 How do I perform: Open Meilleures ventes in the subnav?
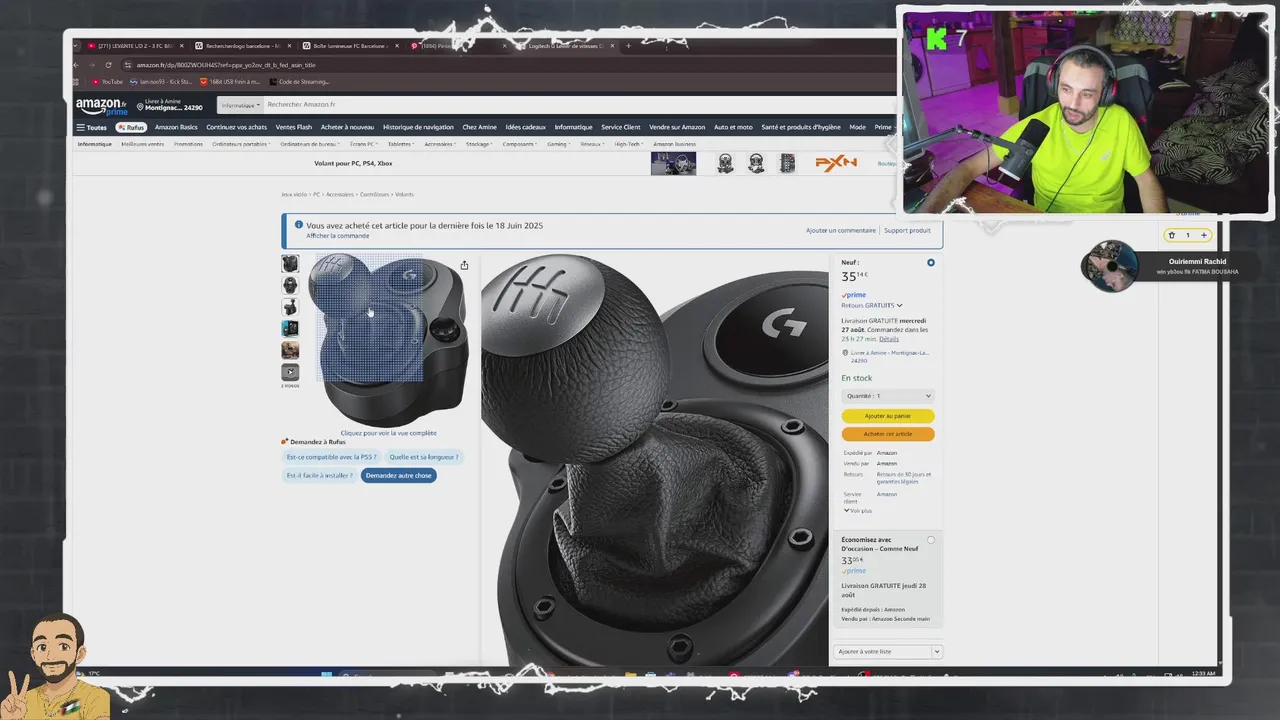coord(143,144)
